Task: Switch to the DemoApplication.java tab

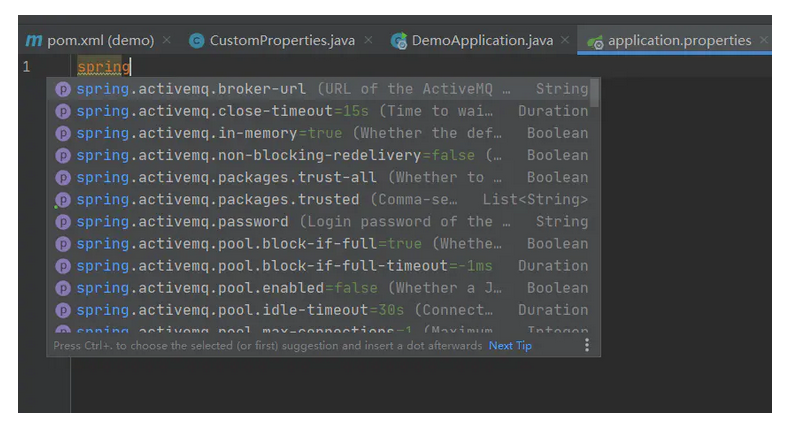Action: [482, 41]
